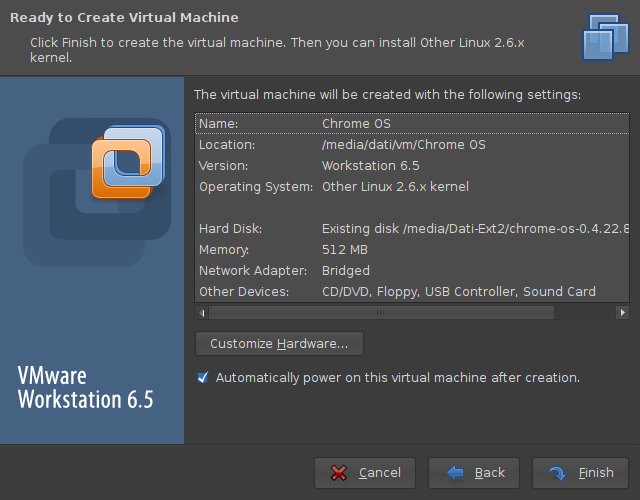This screenshot has width=640, height=500.
Task: Uncheck automatically power on after creation
Action: tap(203, 378)
